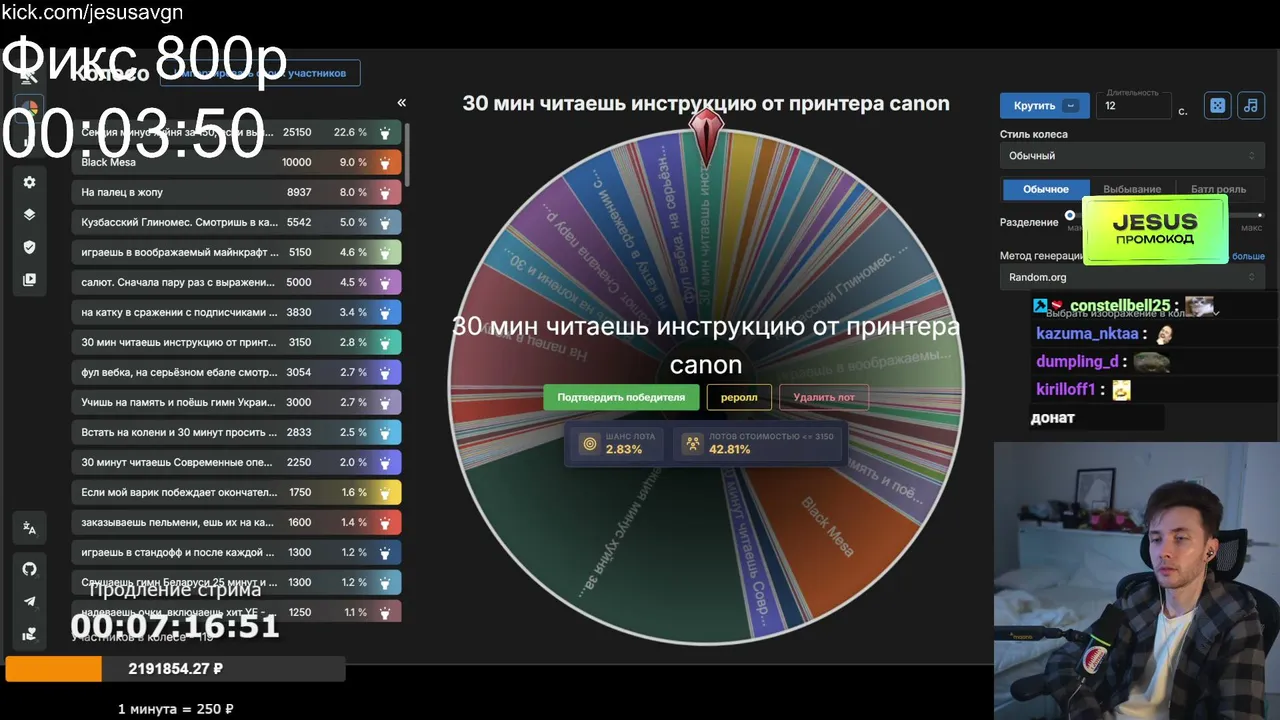The width and height of the screenshot is (1280, 720).
Task: Select the Black Mesa lot name
Action: [x=108, y=162]
